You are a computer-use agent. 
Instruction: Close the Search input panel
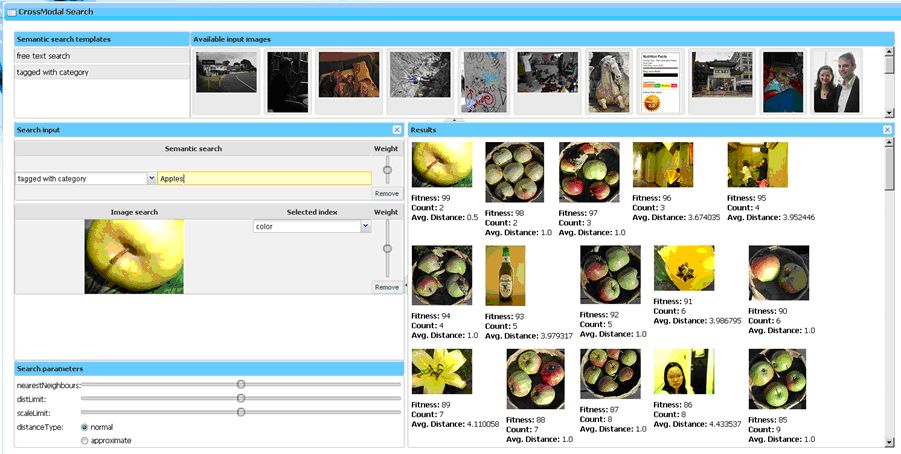click(x=396, y=130)
